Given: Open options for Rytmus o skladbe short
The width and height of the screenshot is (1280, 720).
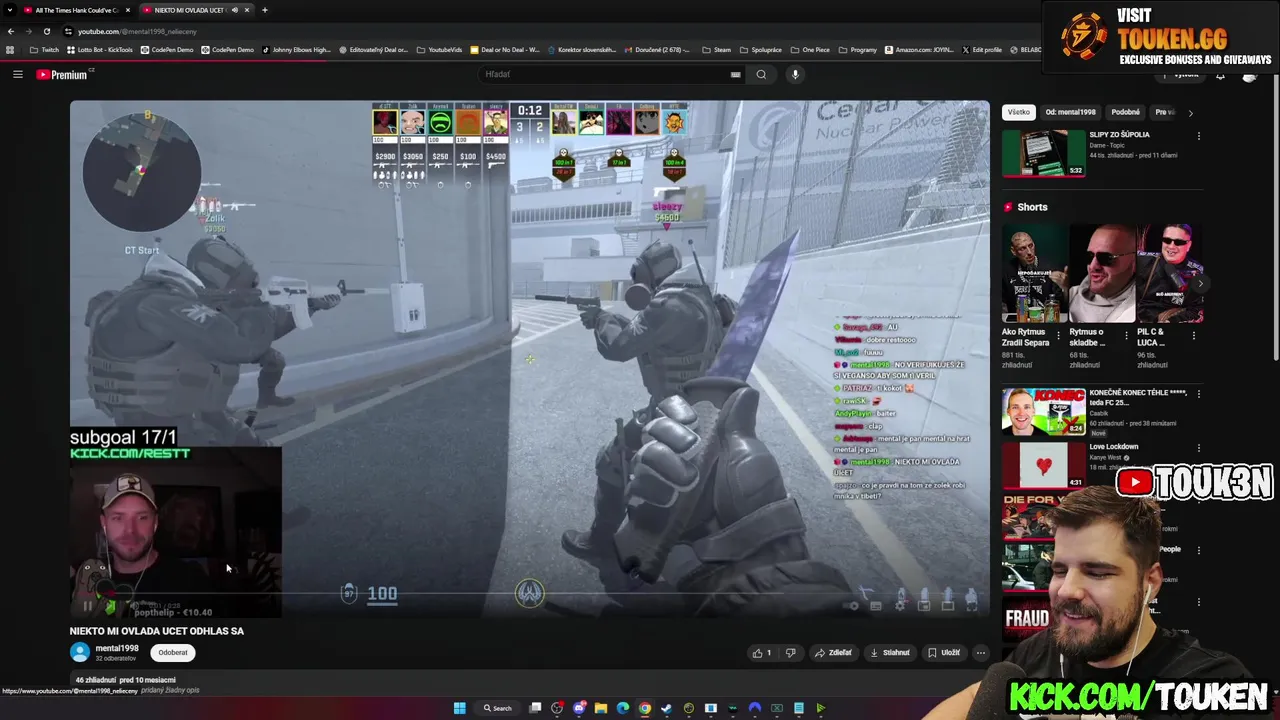Looking at the screenshot, I should 1126,335.
